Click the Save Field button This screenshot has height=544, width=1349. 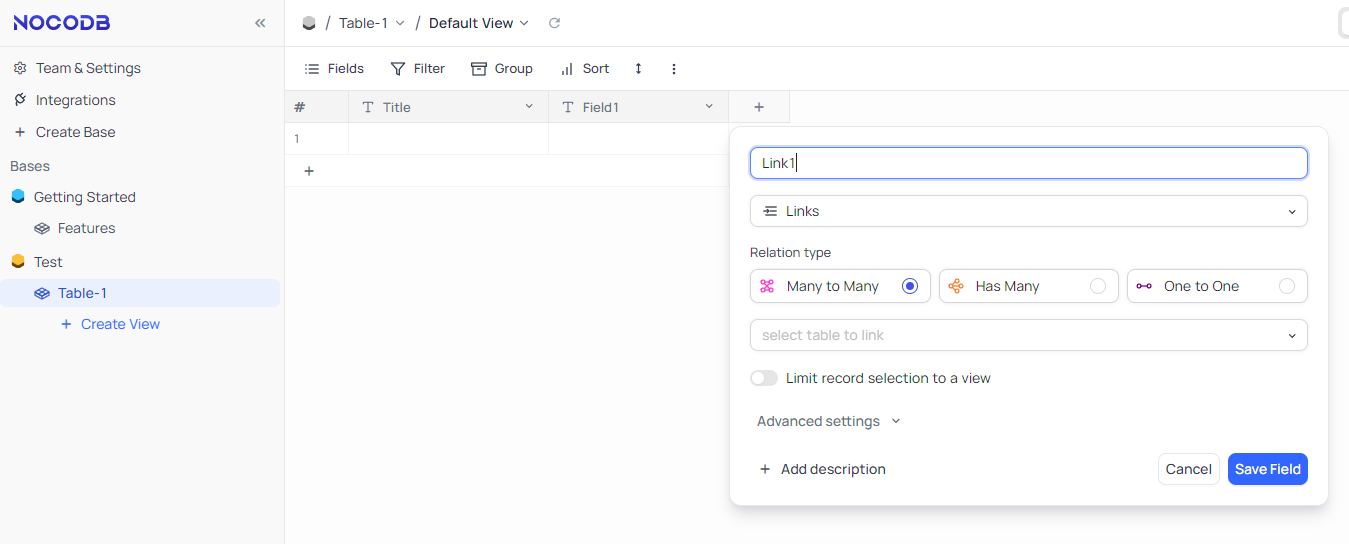coord(1267,469)
